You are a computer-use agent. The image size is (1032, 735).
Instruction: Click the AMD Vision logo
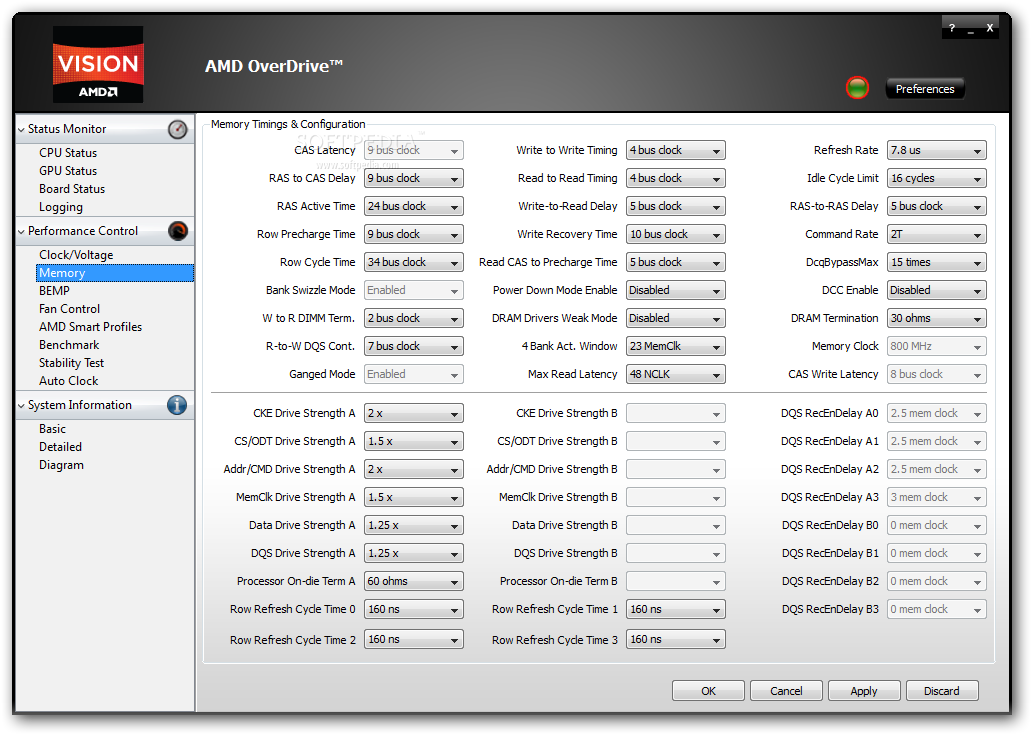point(98,64)
